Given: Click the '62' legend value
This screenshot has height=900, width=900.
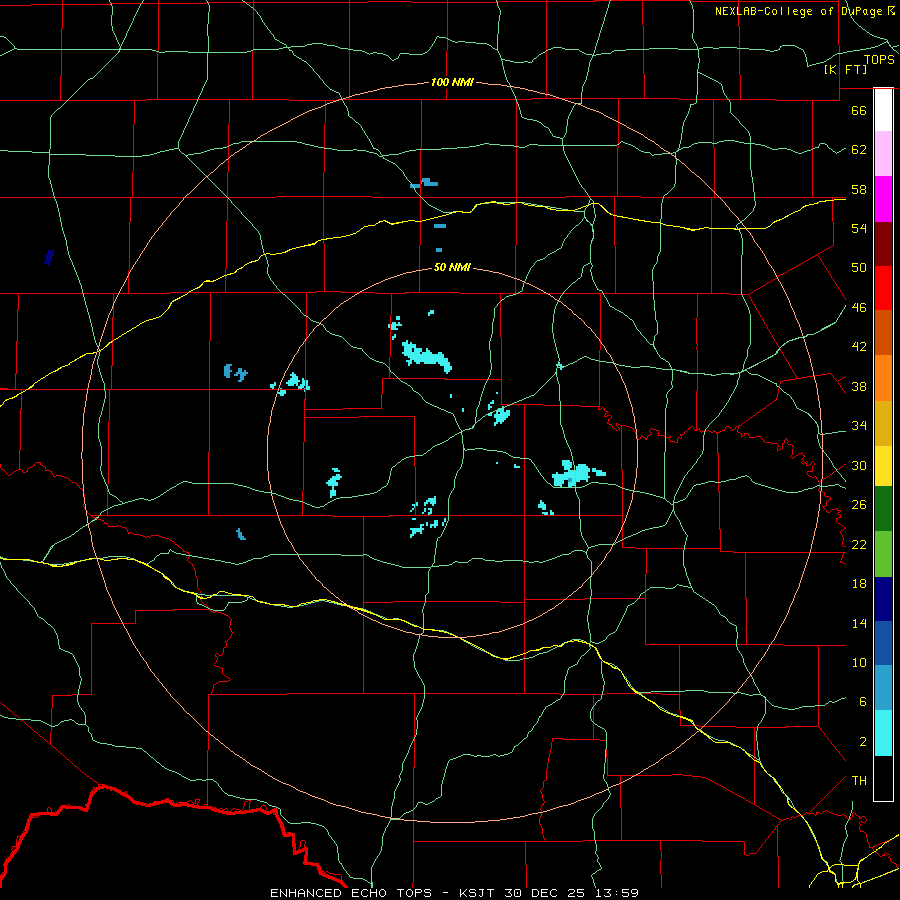Looking at the screenshot, I should 859,150.
